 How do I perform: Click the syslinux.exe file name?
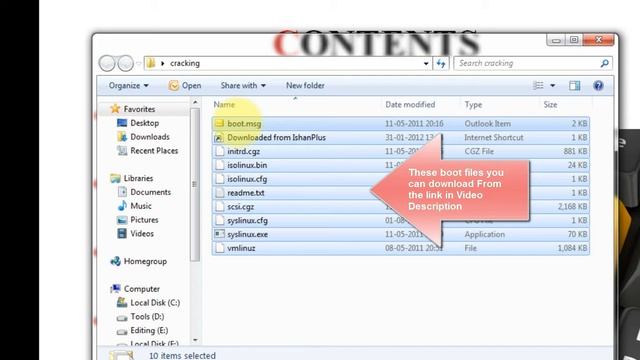(247, 234)
